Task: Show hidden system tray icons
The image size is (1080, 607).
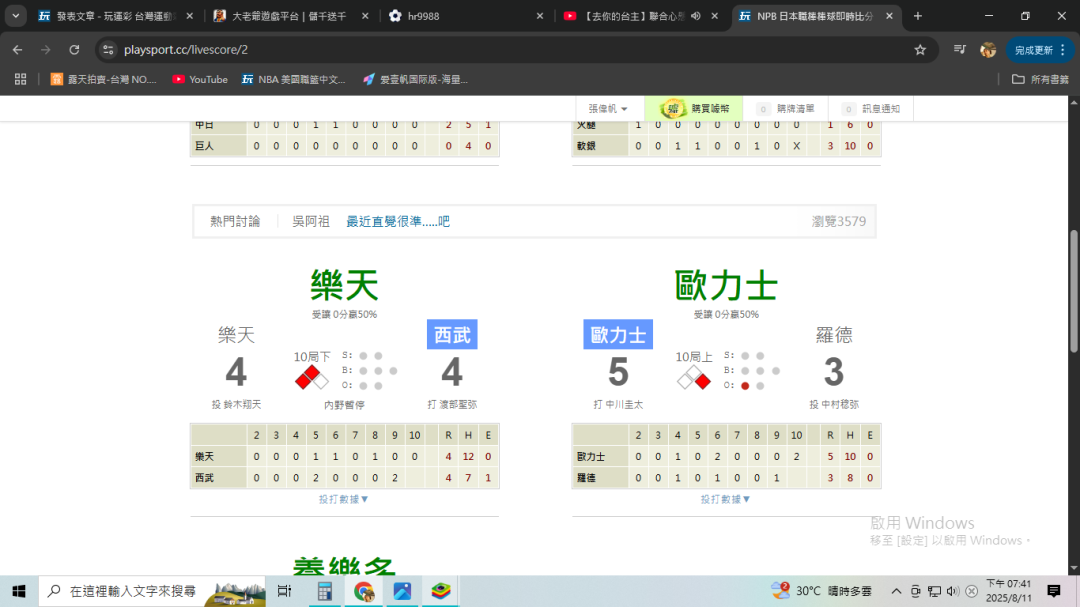Action: click(896, 591)
